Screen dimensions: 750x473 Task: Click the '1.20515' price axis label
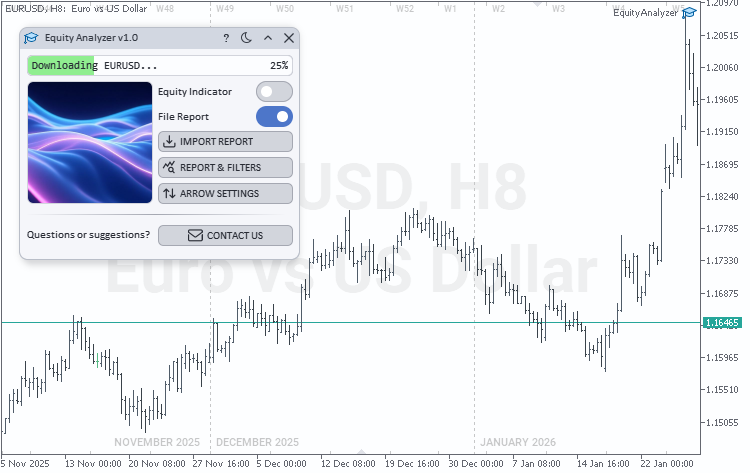722,35
